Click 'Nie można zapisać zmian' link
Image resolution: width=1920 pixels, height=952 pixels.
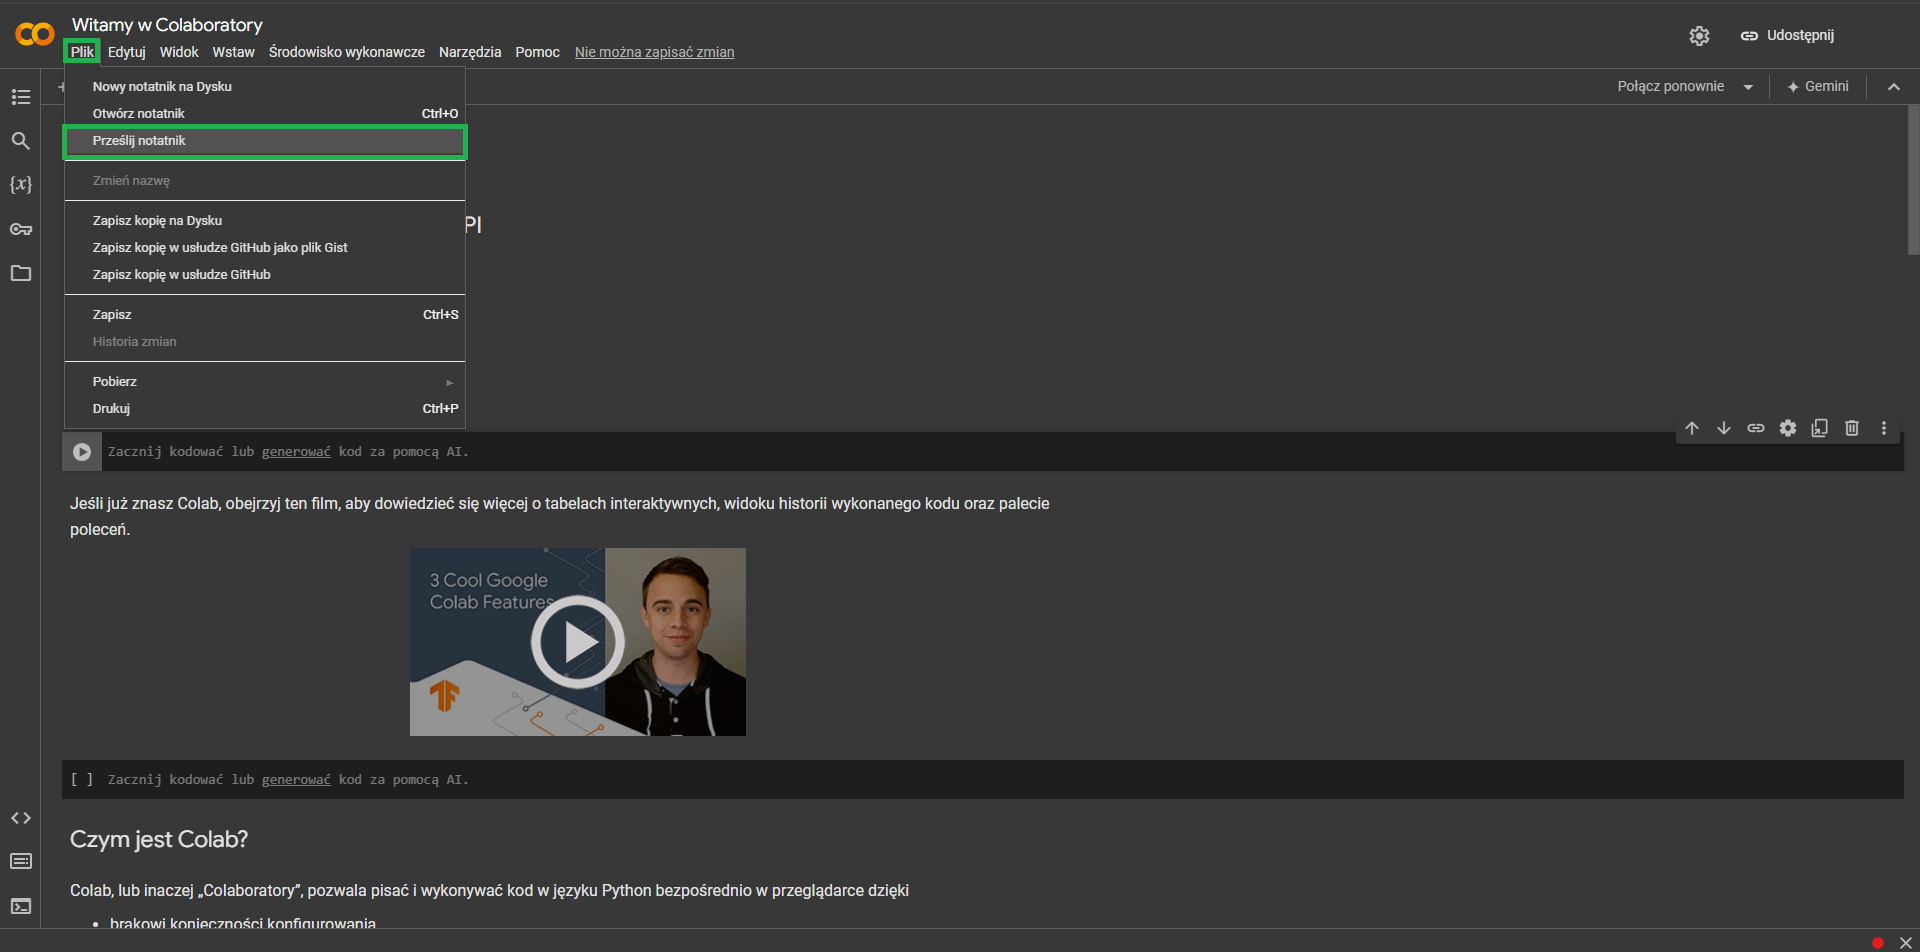pyautogui.click(x=654, y=52)
